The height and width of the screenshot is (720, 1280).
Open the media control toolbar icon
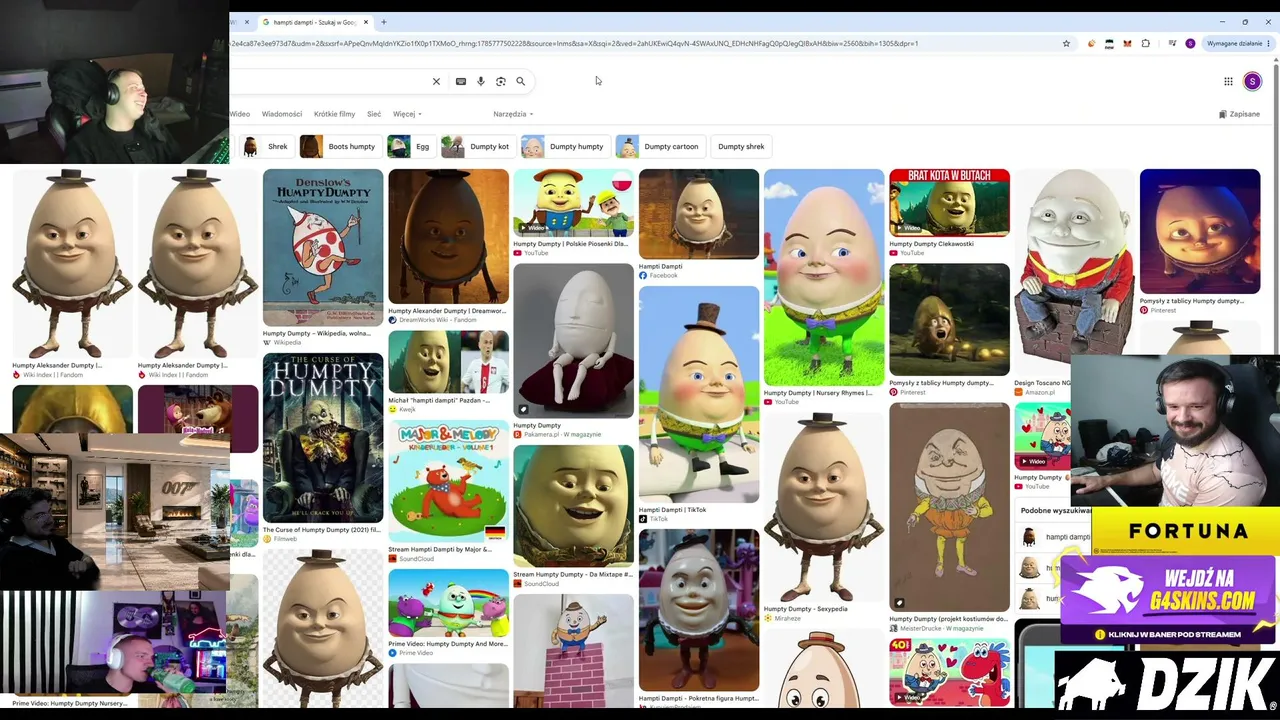tap(1172, 43)
